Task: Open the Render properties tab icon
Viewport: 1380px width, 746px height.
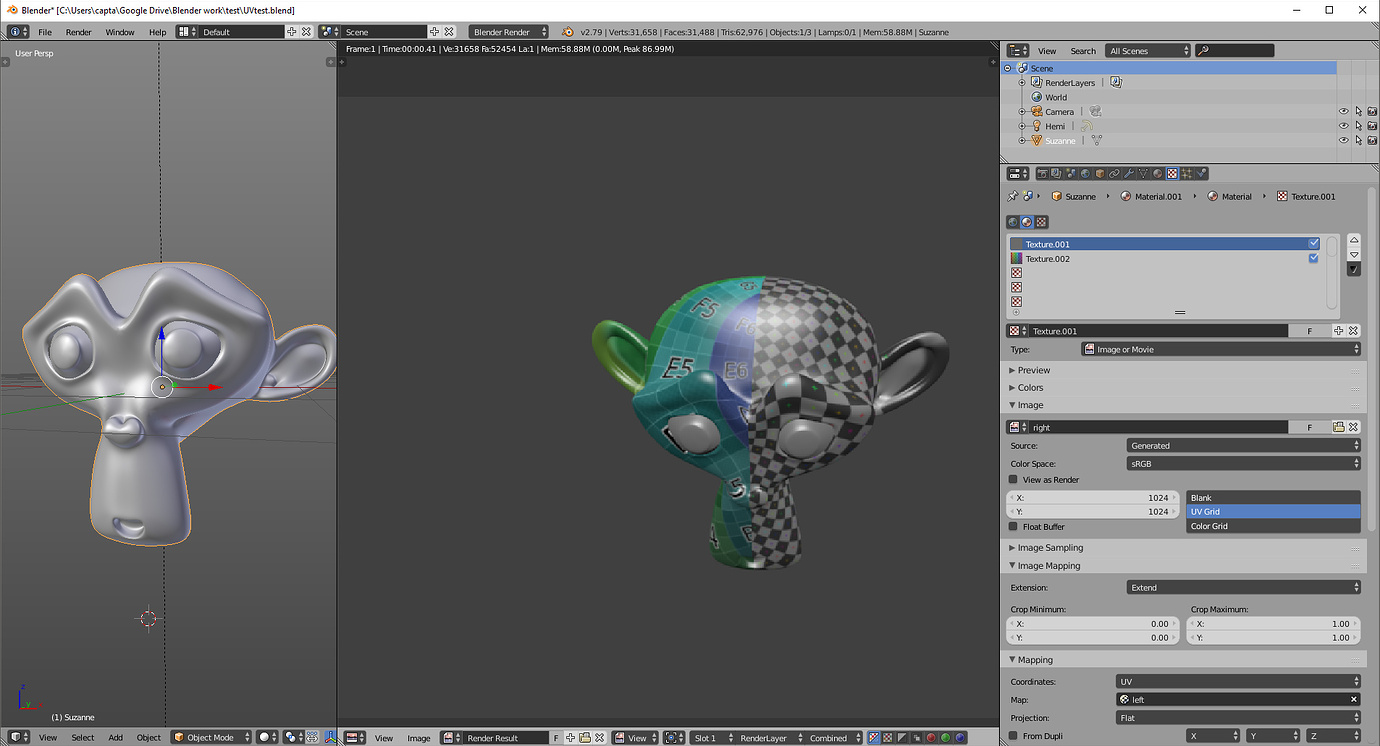Action: [1041, 173]
